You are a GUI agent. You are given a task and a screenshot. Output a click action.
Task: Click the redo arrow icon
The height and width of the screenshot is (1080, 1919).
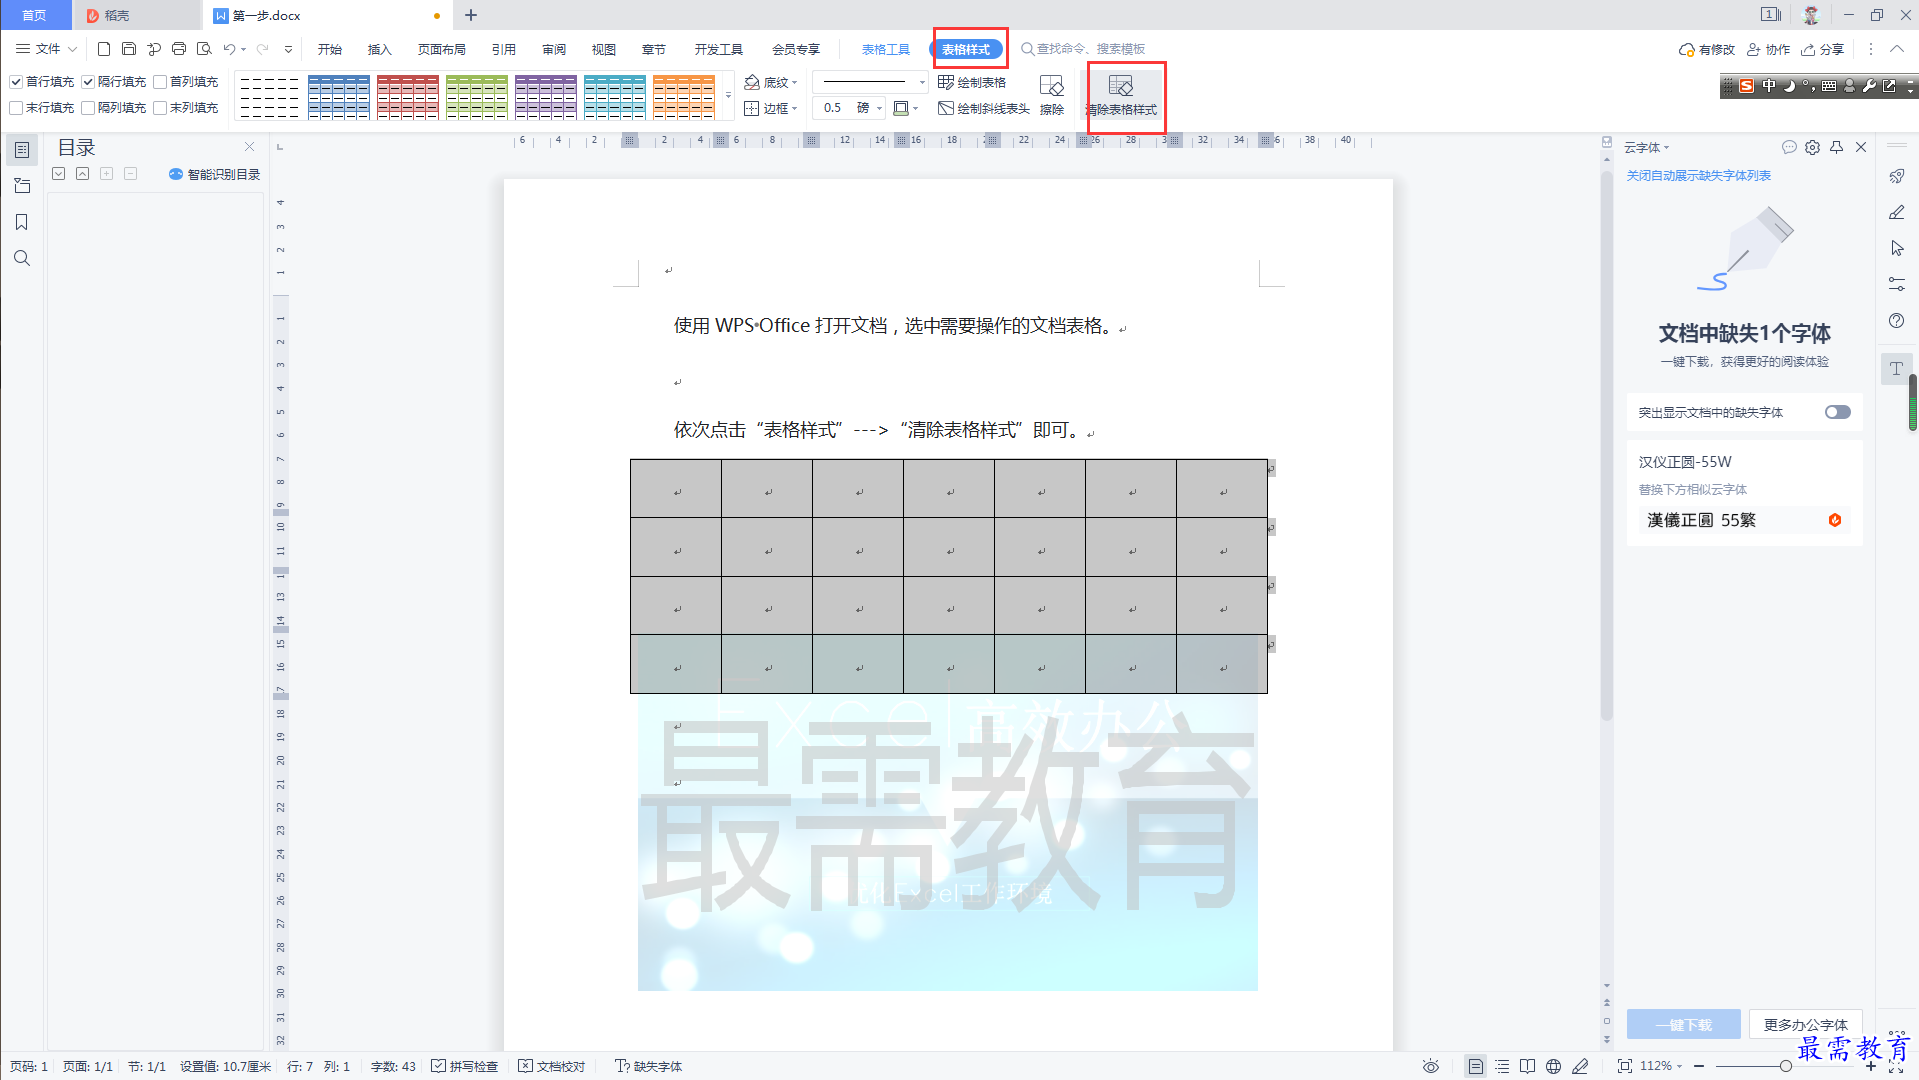tap(263, 49)
